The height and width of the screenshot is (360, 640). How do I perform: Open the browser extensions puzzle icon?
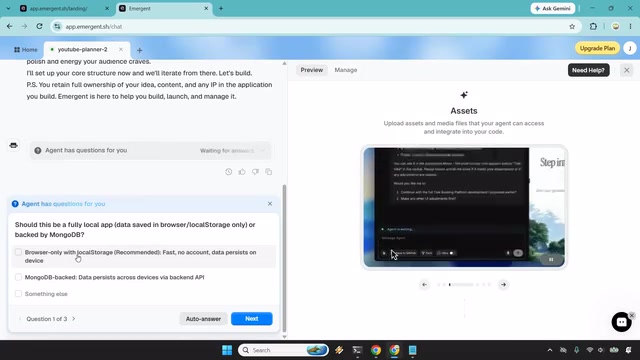tap(593, 26)
